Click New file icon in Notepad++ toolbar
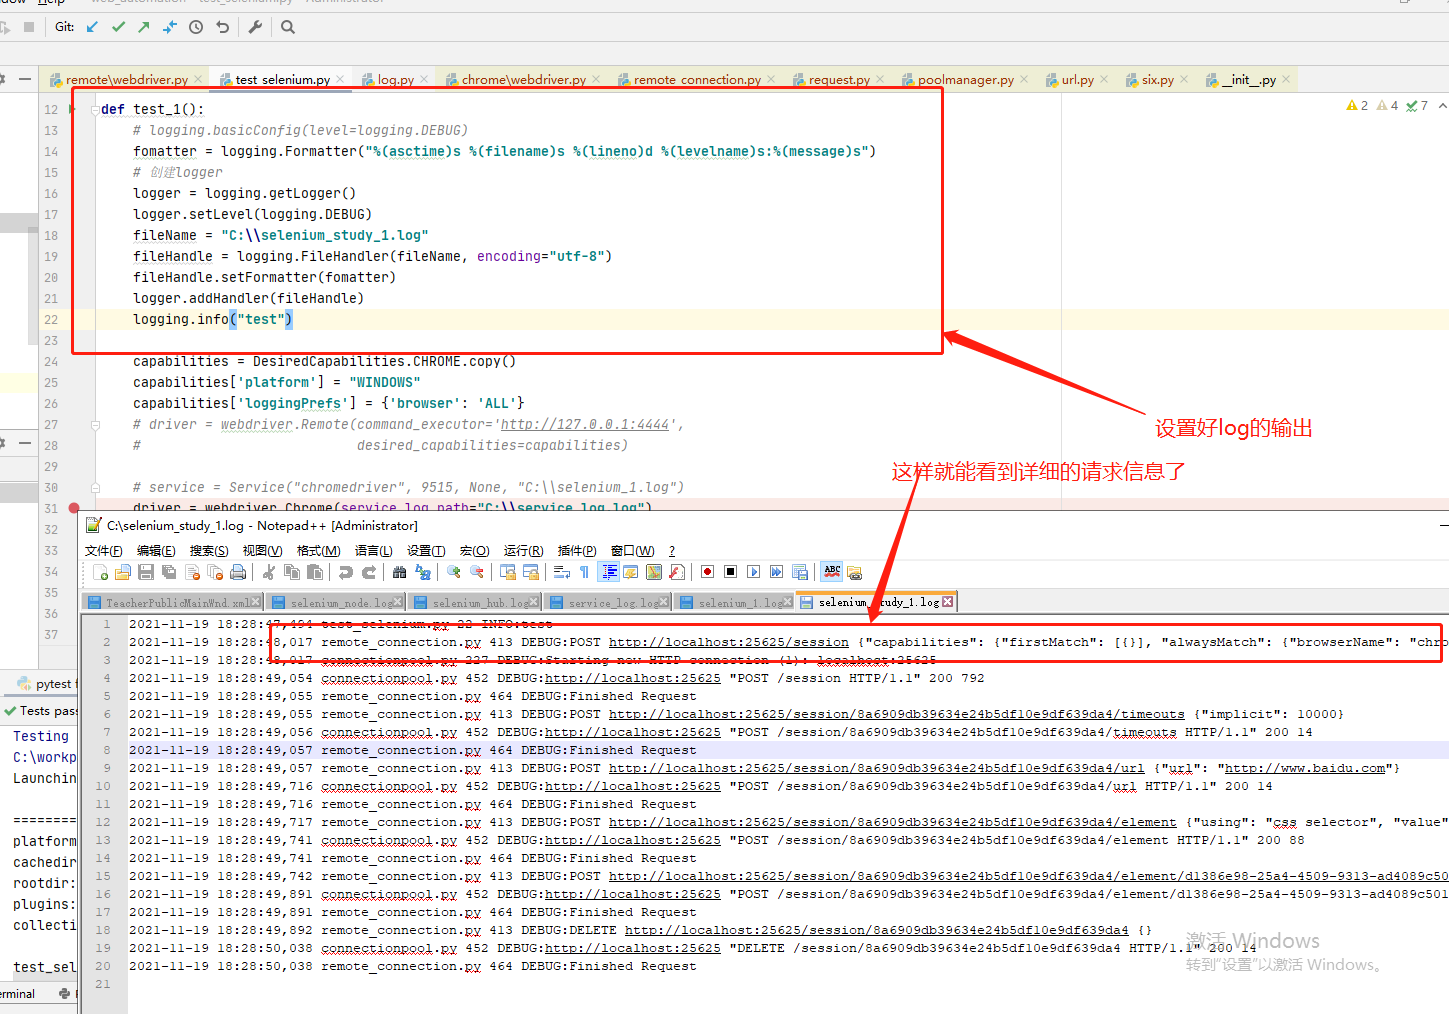Viewport: 1449px width, 1014px height. (100, 572)
